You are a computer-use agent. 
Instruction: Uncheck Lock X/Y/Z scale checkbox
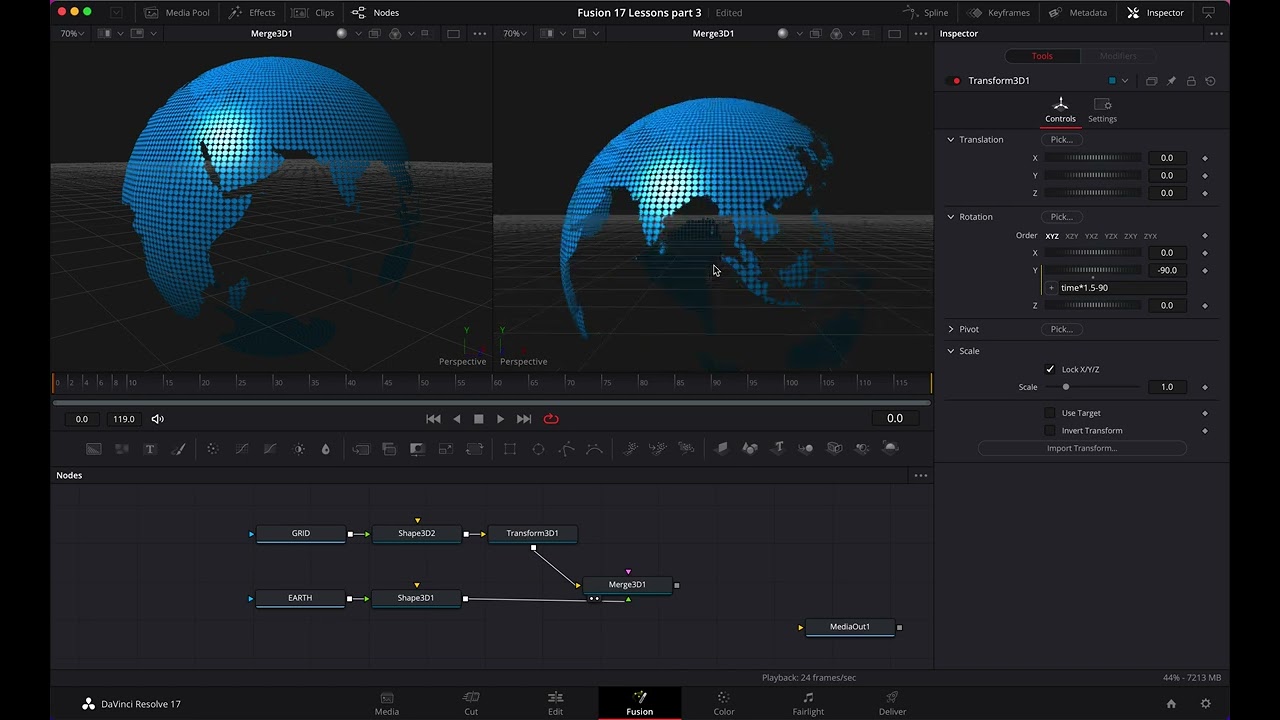click(1050, 369)
